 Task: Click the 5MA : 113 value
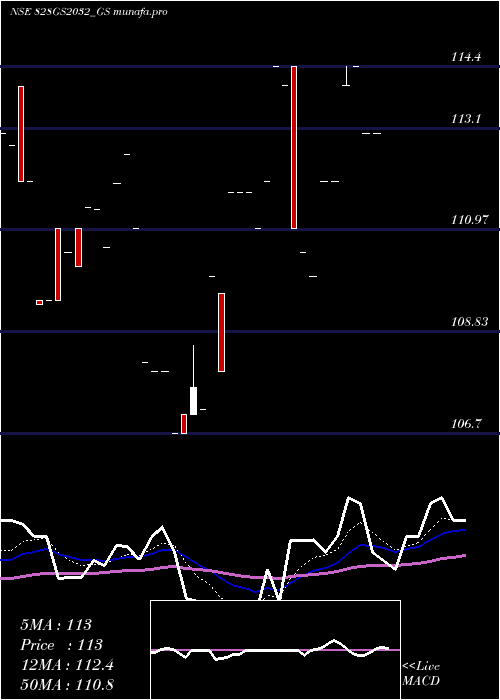point(56,625)
